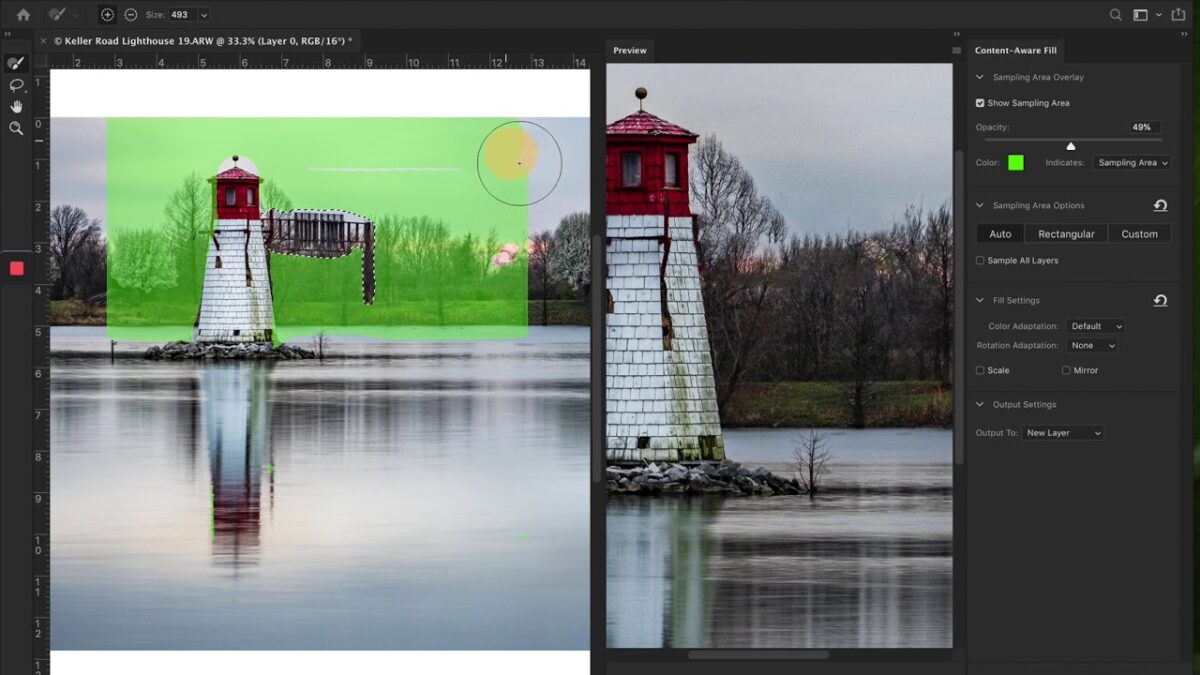The width and height of the screenshot is (1200, 675).
Task: Choose the Rectangular sampling area option
Action: [x=1066, y=234]
